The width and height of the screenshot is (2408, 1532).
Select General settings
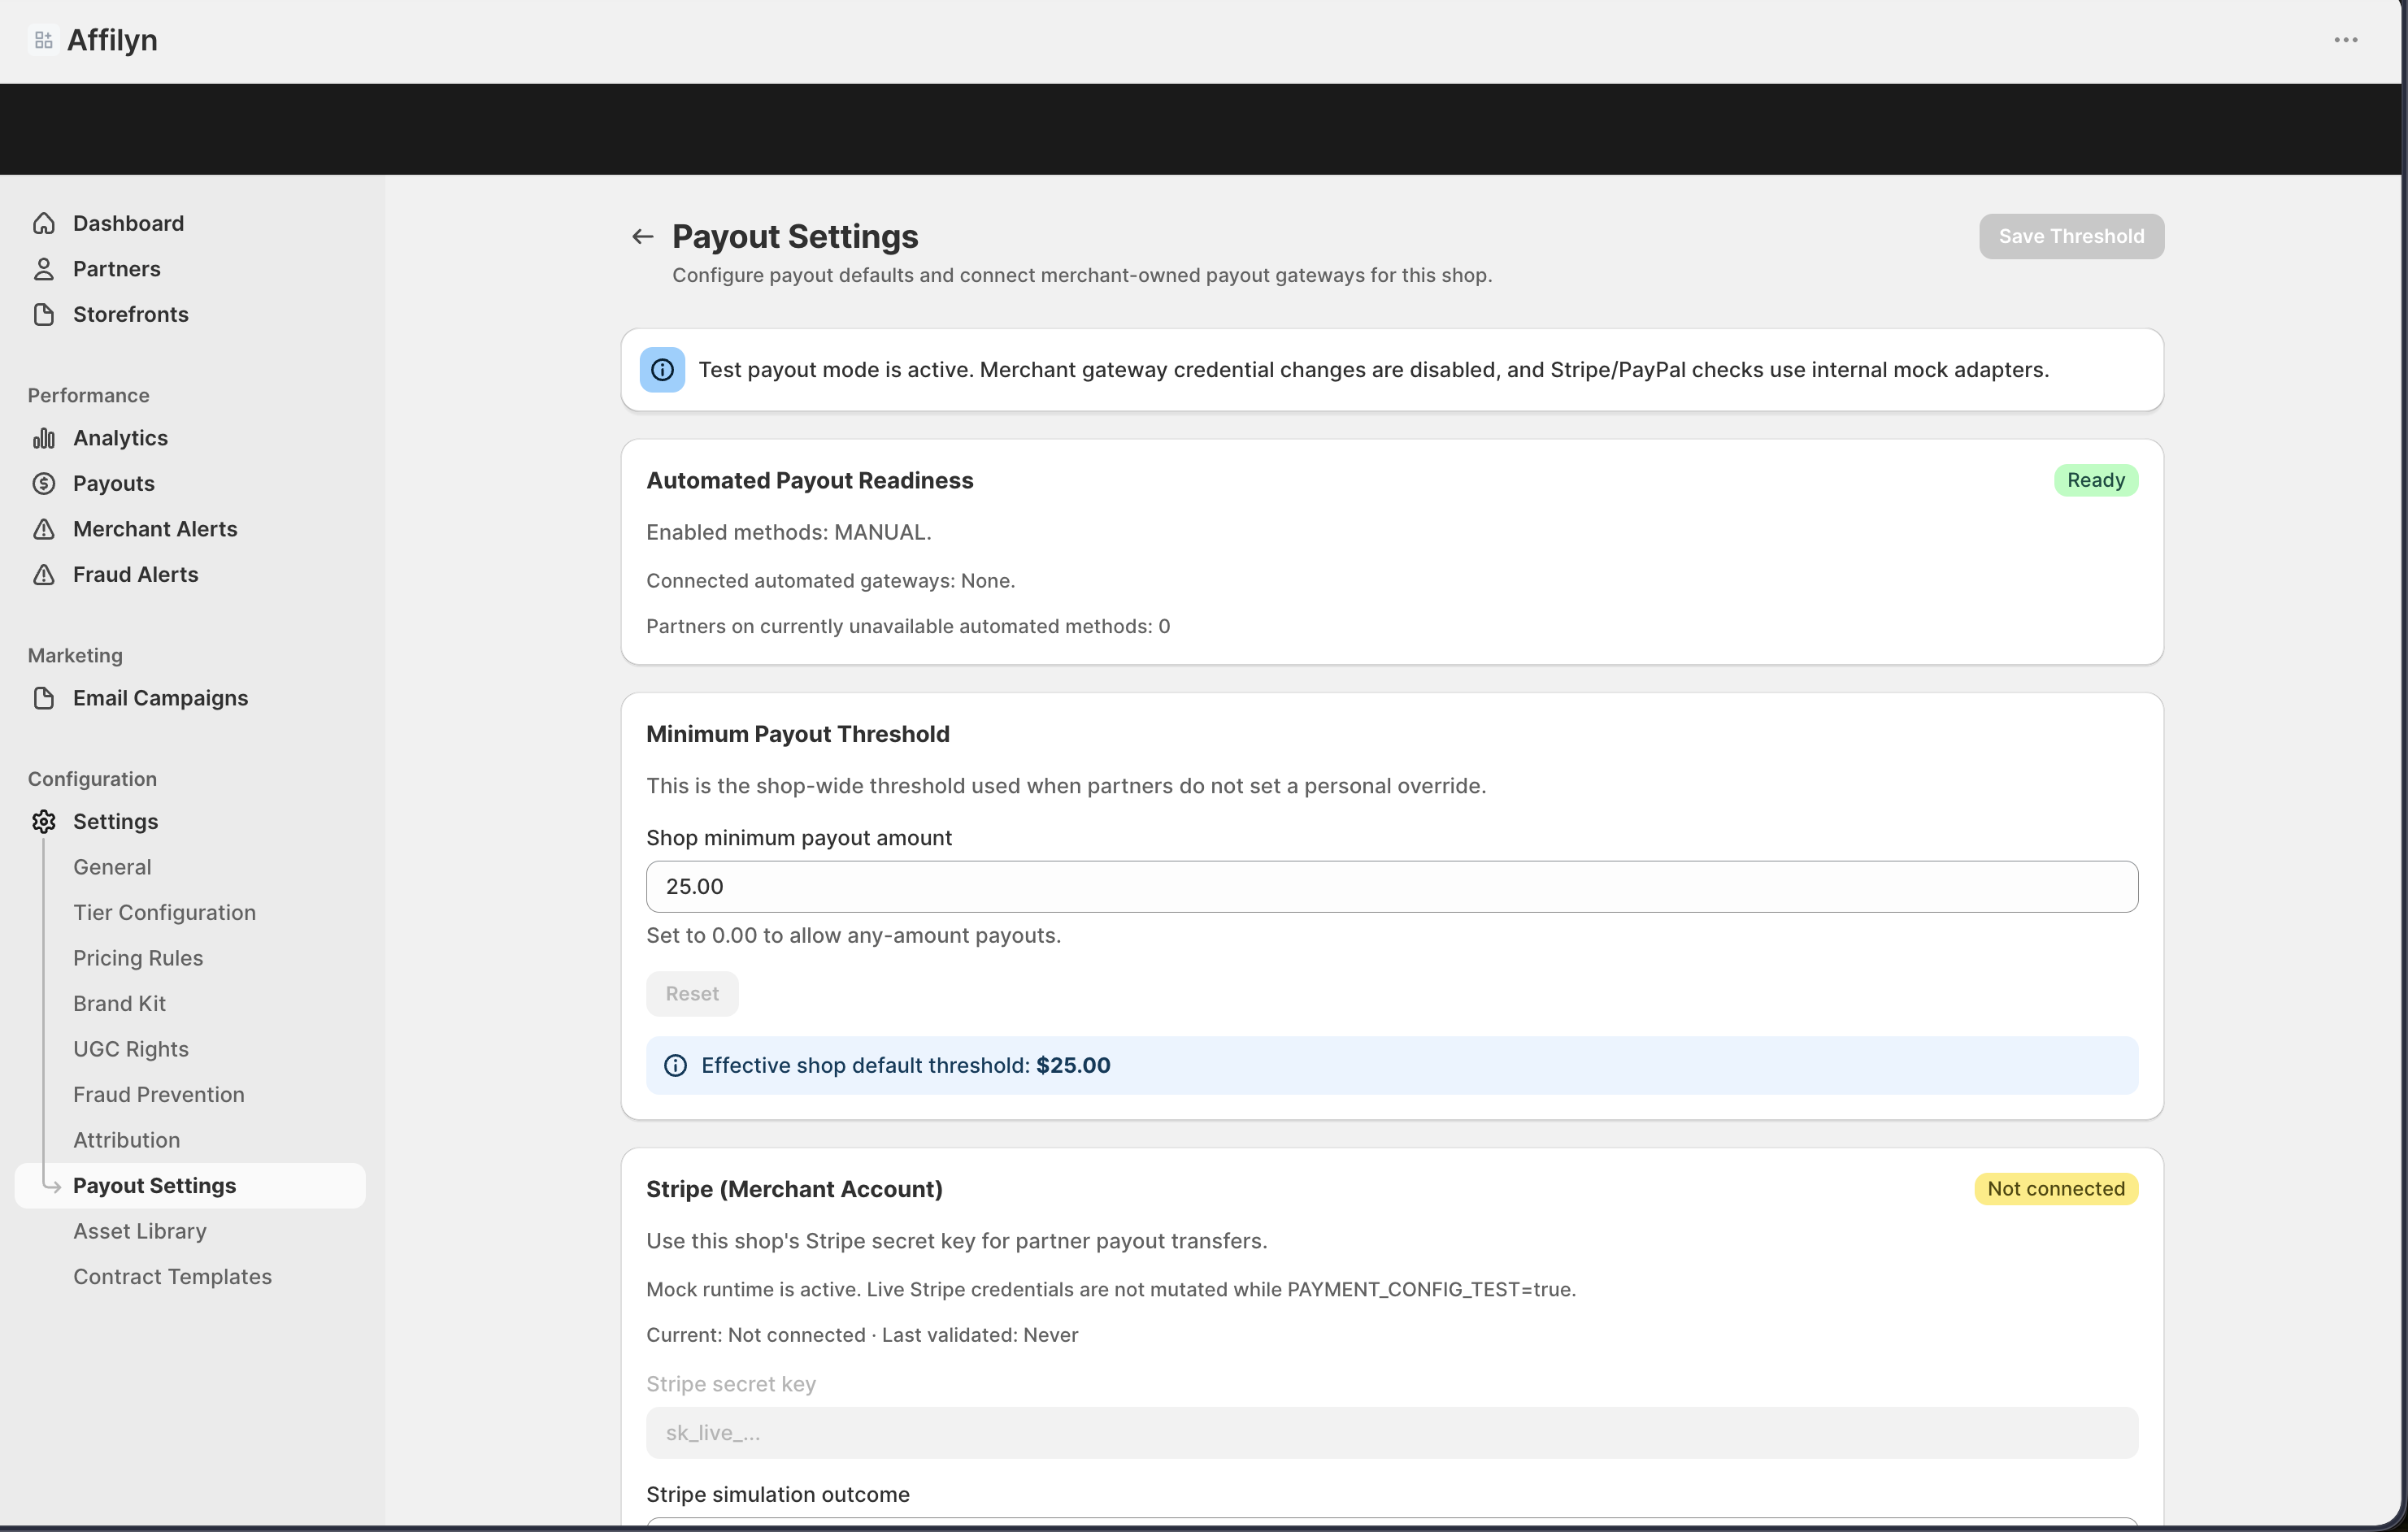coord(112,867)
